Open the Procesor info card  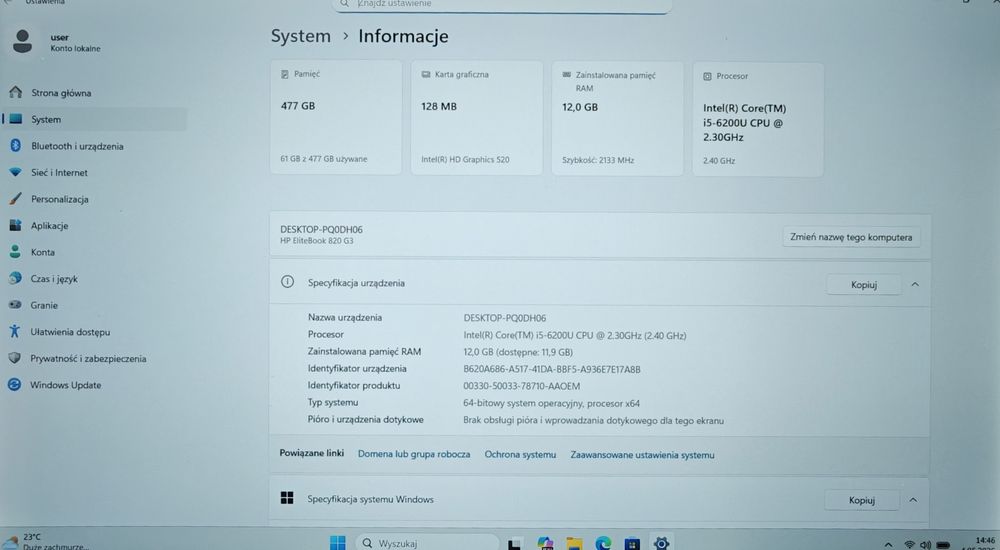(758, 119)
